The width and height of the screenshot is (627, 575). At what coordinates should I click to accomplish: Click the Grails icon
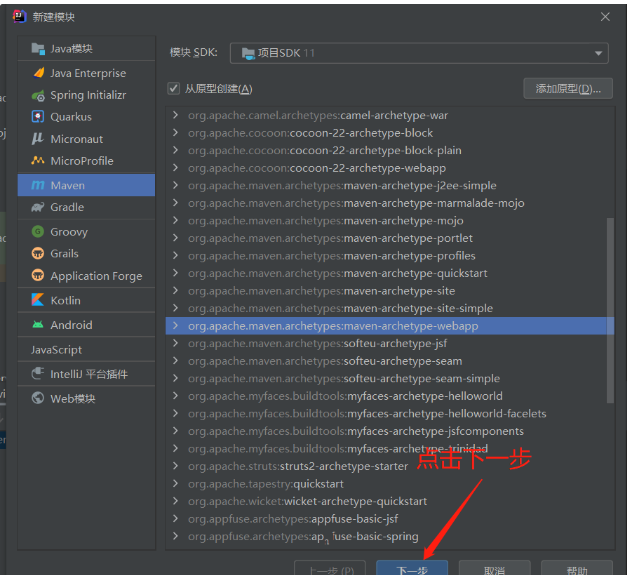(x=38, y=254)
